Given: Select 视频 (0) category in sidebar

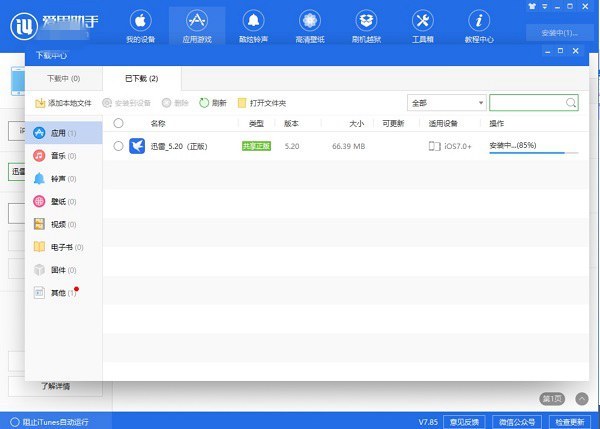Looking at the screenshot, I should (64, 224).
